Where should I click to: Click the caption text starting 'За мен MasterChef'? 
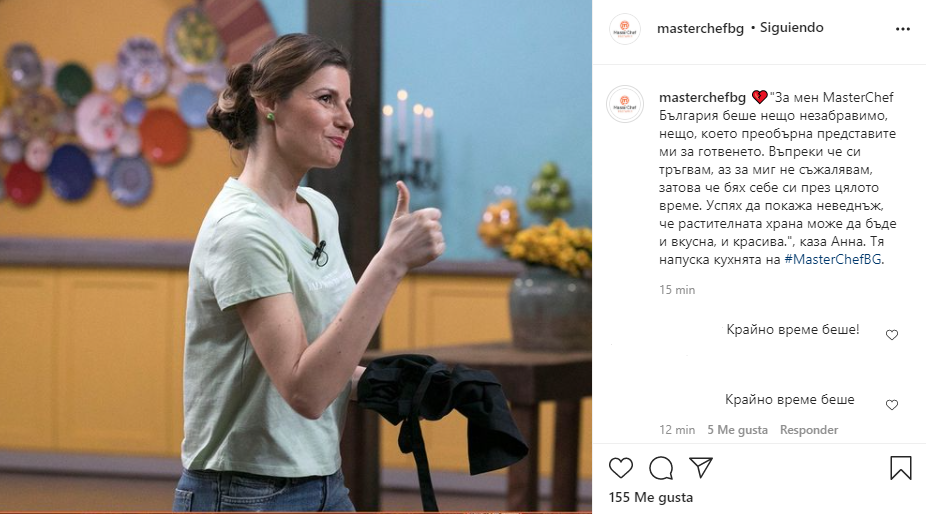[x=778, y=178]
